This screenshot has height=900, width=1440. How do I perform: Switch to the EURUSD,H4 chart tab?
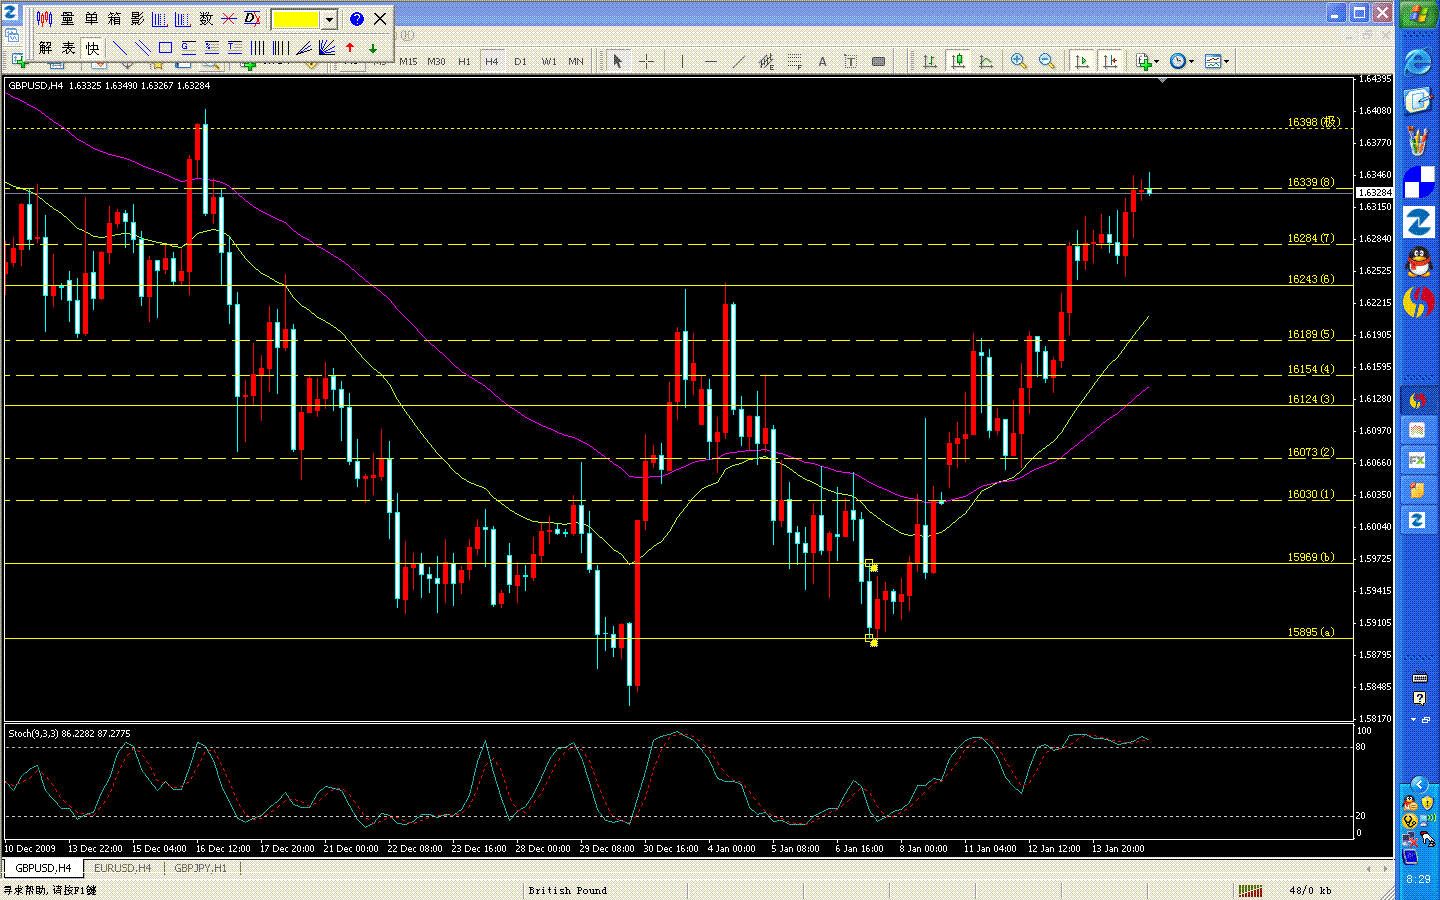pyautogui.click(x=122, y=868)
